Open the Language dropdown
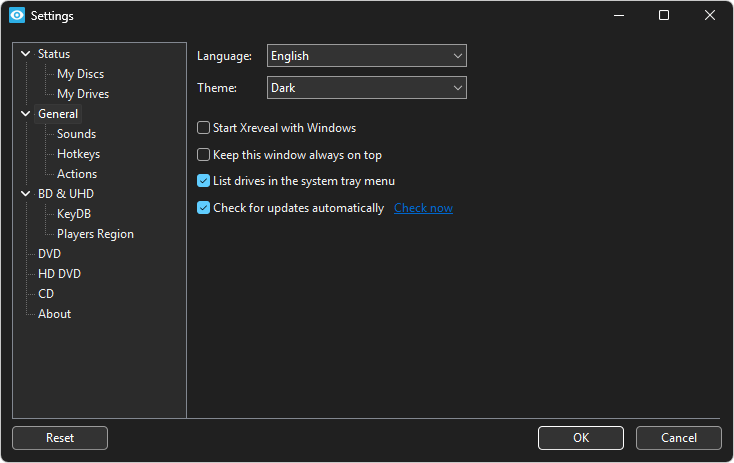The width and height of the screenshot is (734, 463). pos(366,56)
